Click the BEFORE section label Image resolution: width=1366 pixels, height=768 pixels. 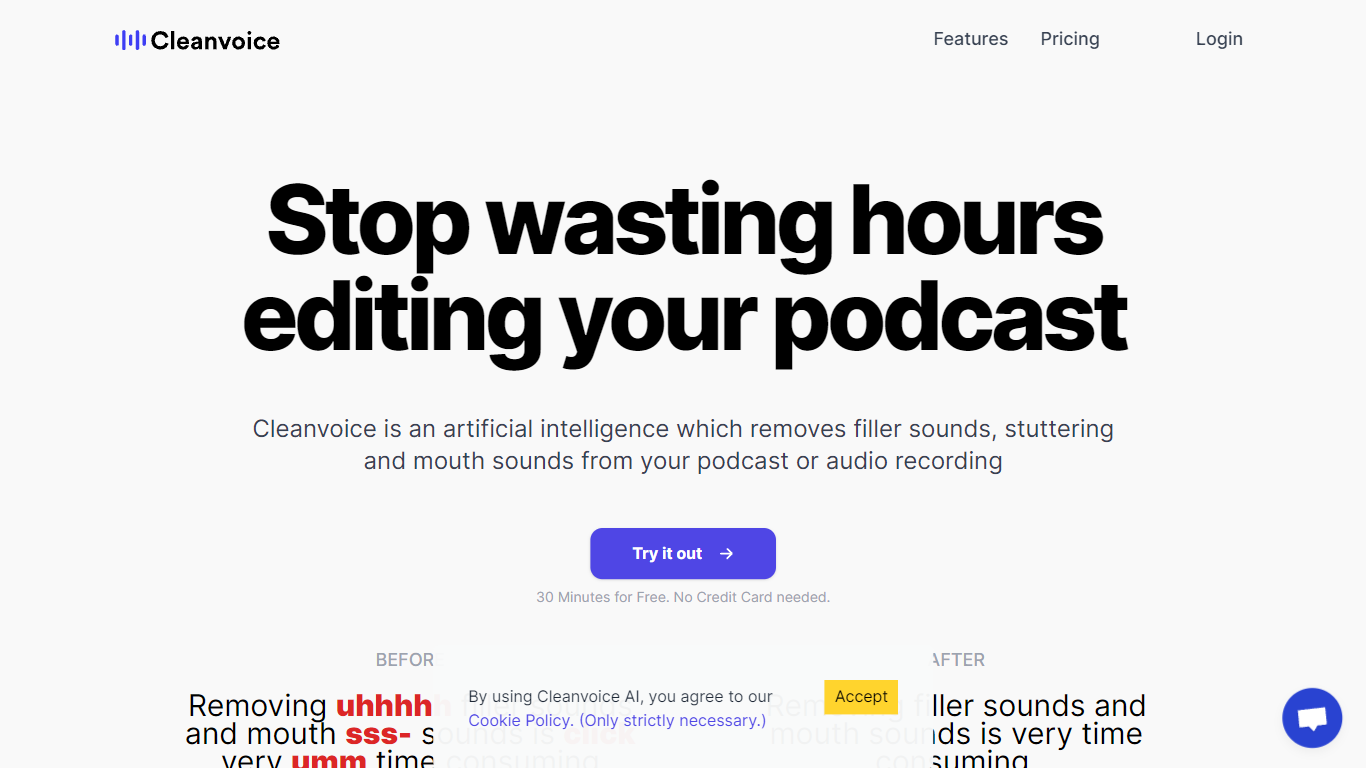[x=404, y=660]
